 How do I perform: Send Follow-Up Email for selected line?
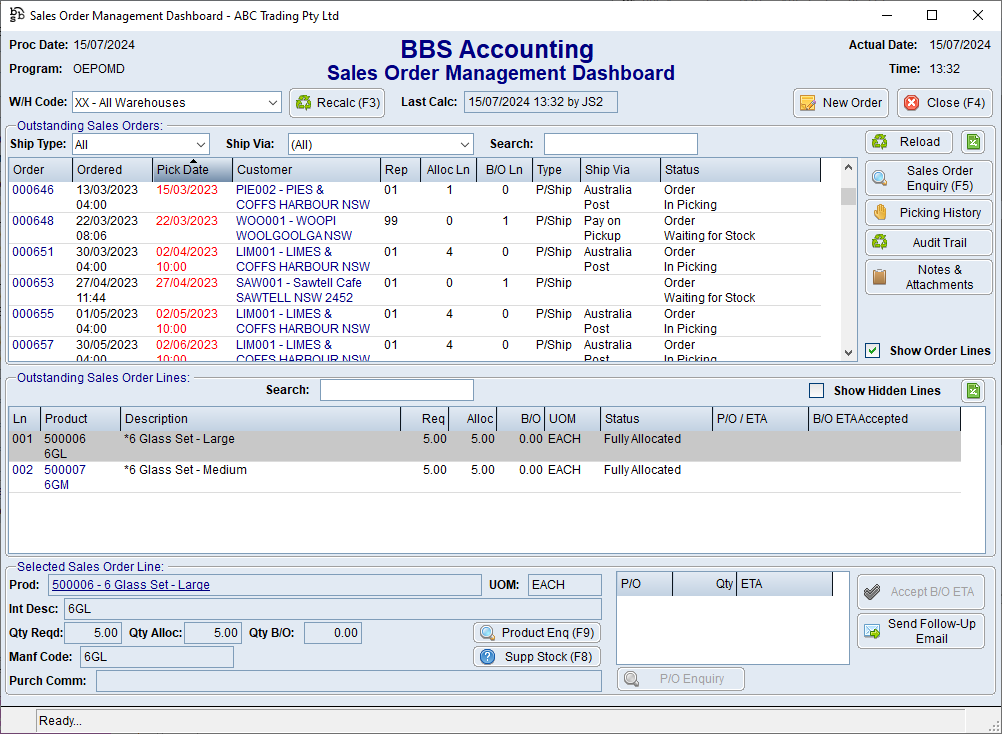coord(920,631)
